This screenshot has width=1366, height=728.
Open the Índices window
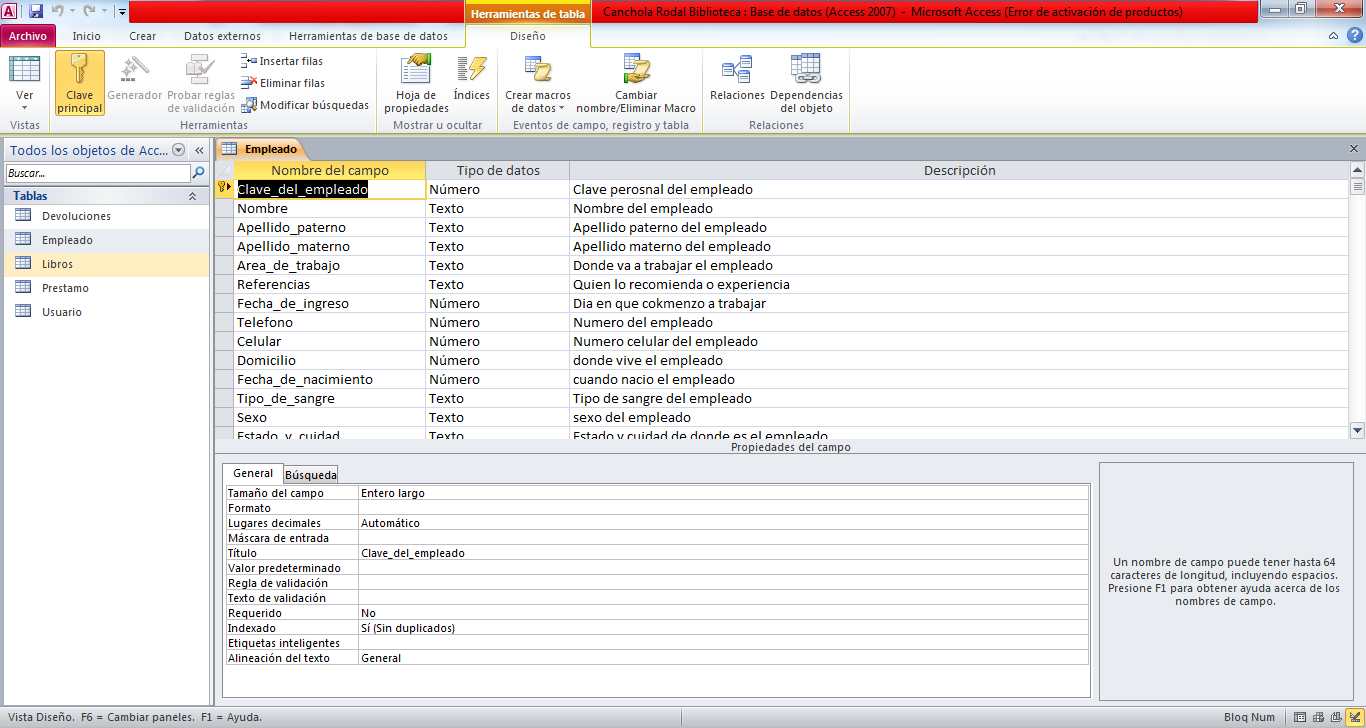coord(471,84)
